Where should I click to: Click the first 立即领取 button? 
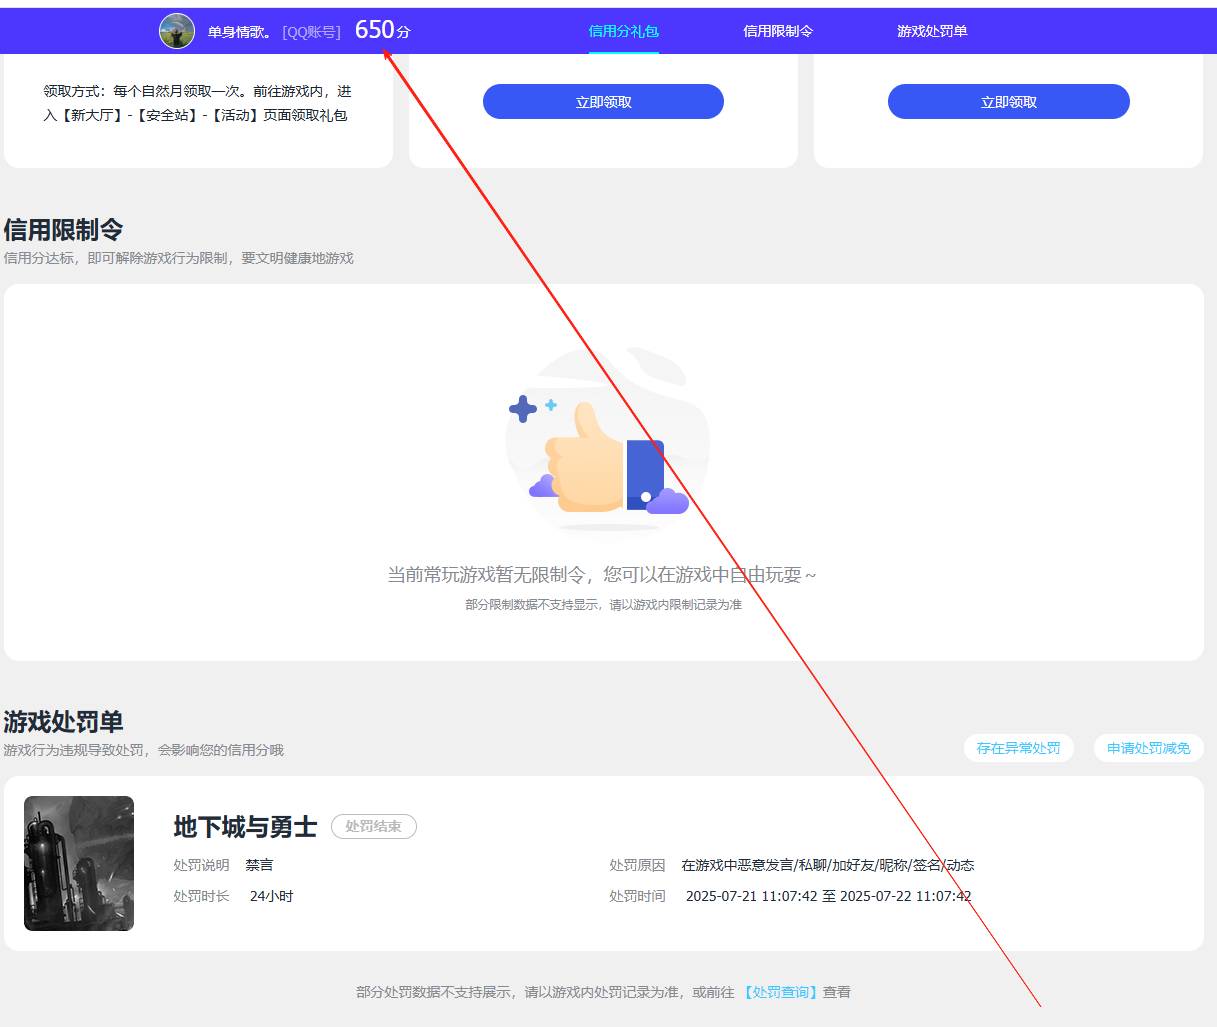pyautogui.click(x=603, y=101)
